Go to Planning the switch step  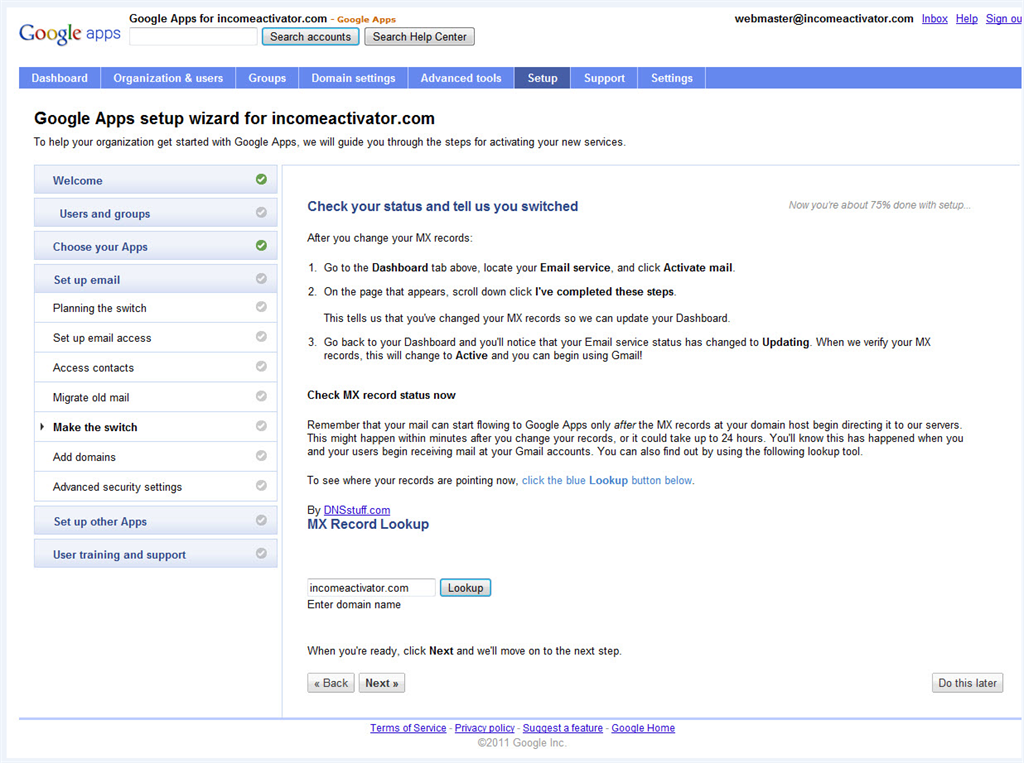click(x=155, y=308)
